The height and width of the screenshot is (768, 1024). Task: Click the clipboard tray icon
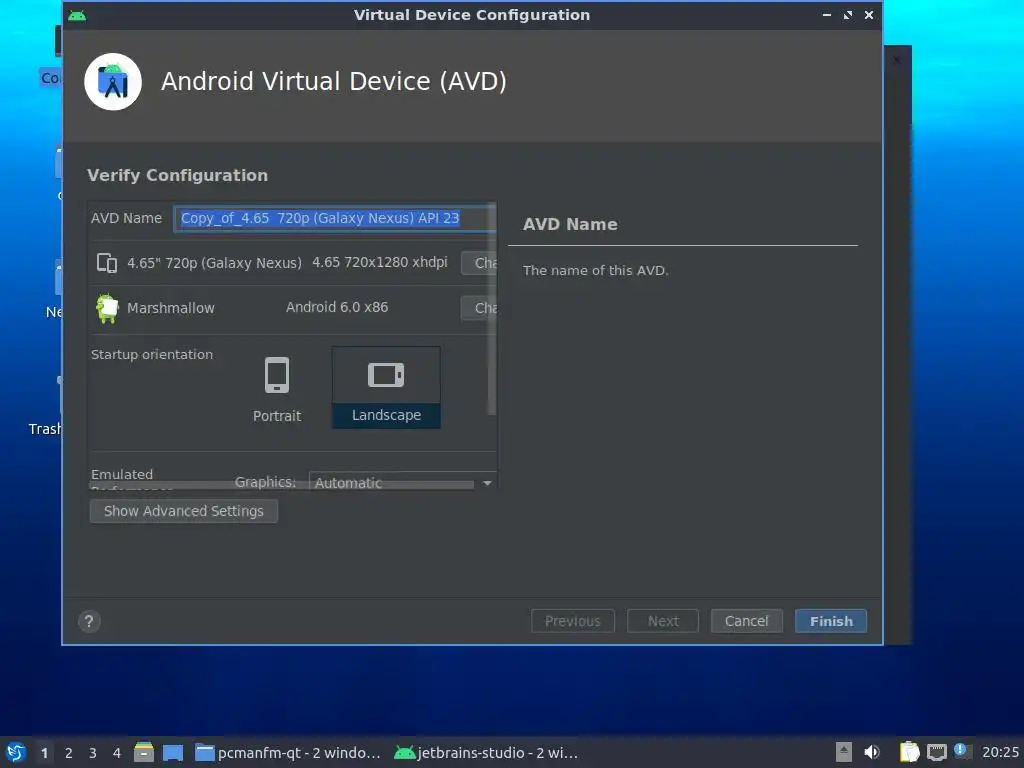click(x=909, y=752)
